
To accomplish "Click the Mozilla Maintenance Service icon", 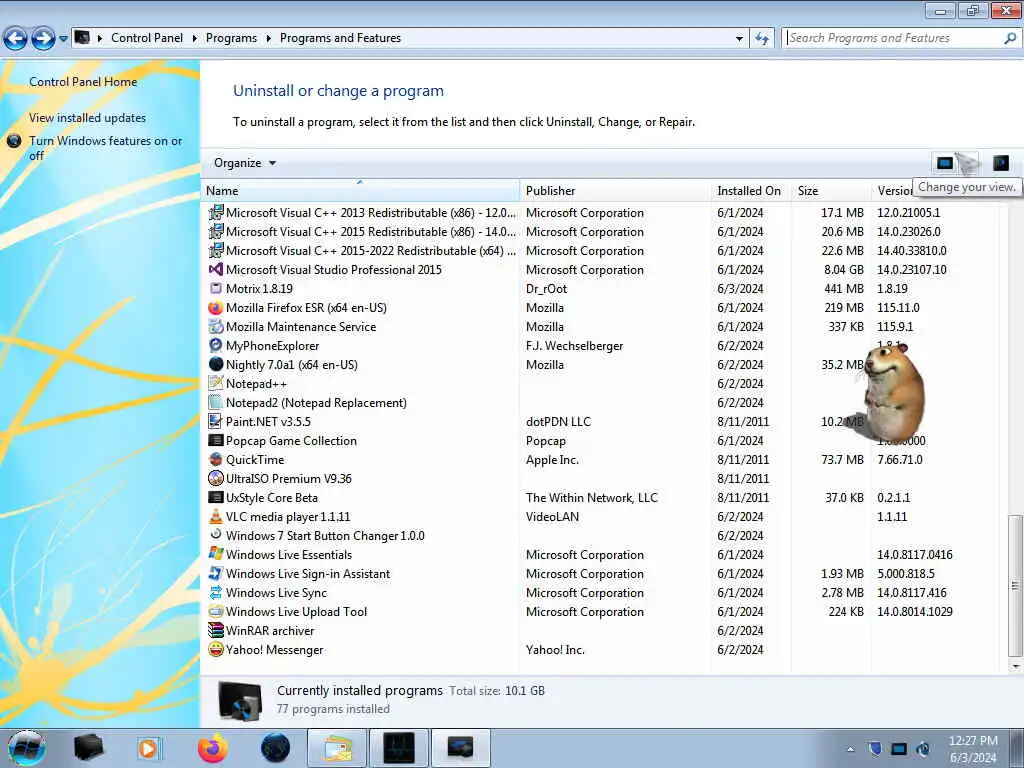I will (216, 327).
